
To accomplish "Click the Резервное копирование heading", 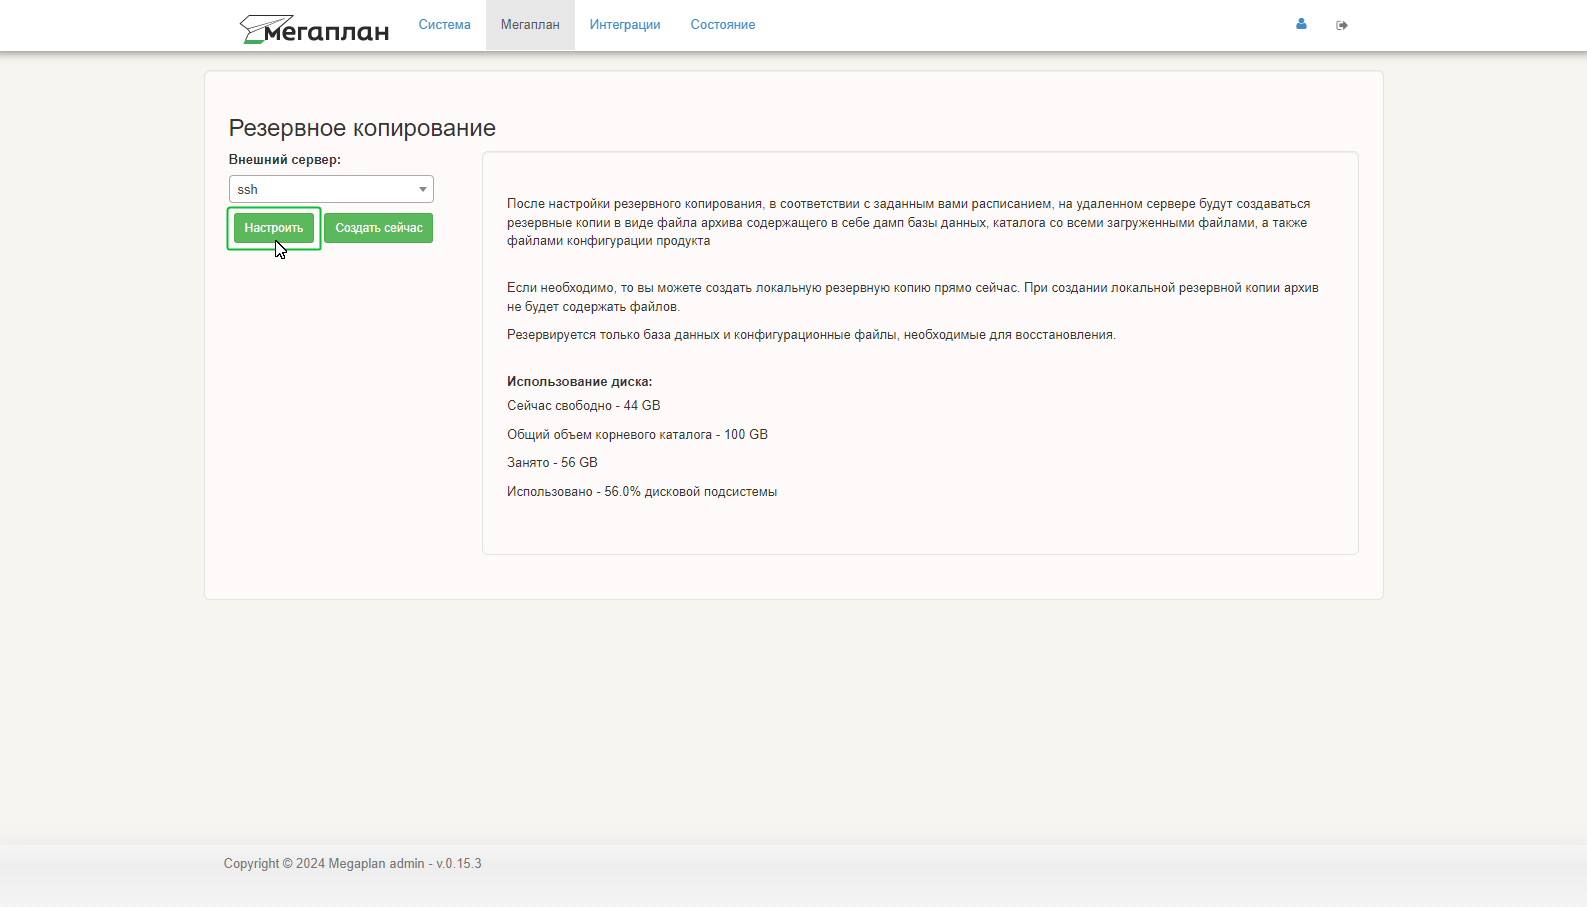I will (x=362, y=128).
